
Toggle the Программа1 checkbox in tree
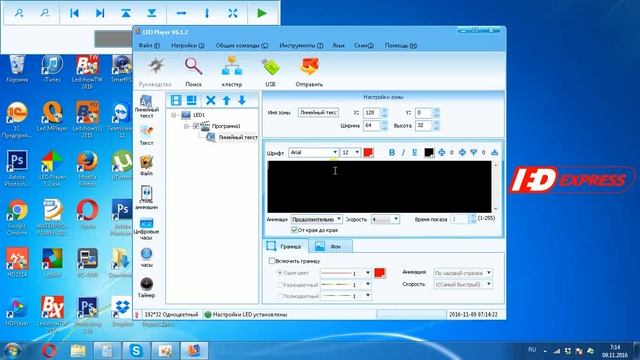(x=196, y=126)
